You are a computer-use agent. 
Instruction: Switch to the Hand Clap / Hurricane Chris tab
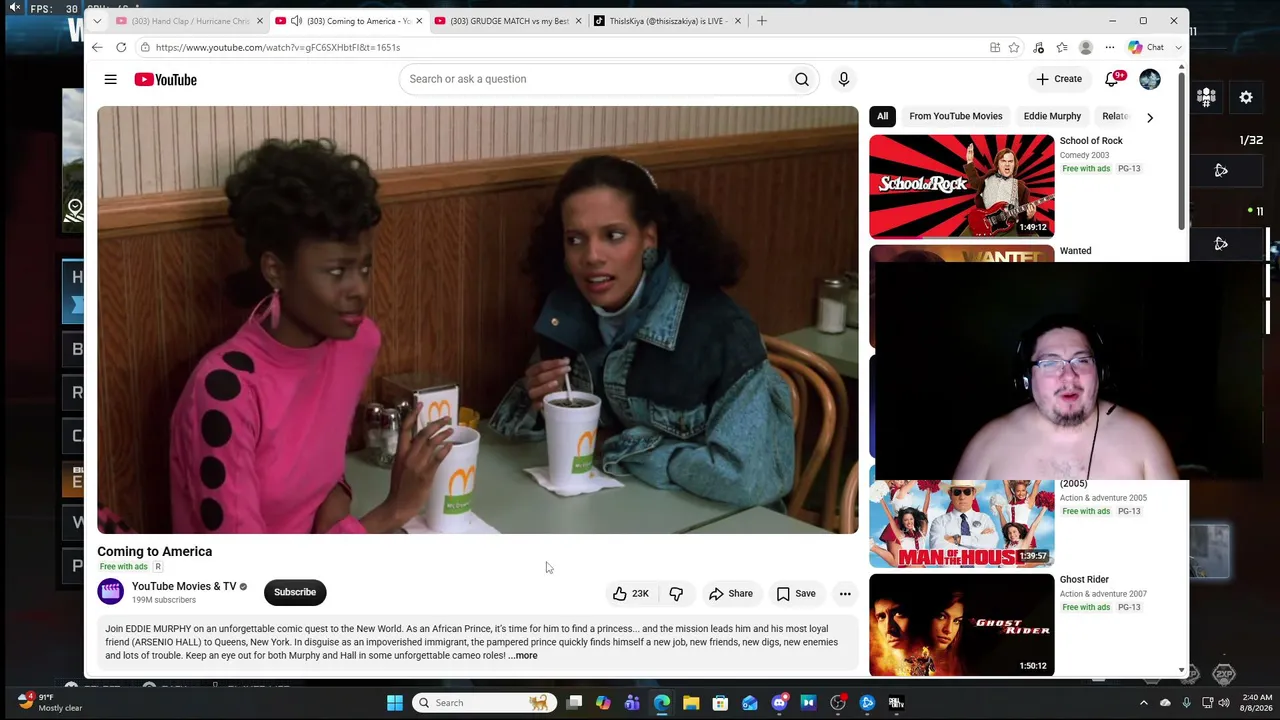pyautogui.click(x=189, y=20)
